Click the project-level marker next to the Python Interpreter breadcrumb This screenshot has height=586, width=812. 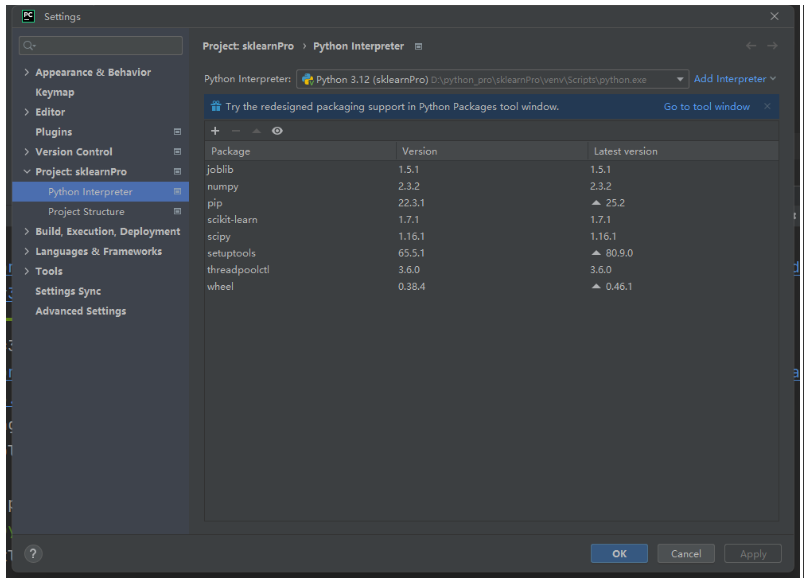(418, 47)
